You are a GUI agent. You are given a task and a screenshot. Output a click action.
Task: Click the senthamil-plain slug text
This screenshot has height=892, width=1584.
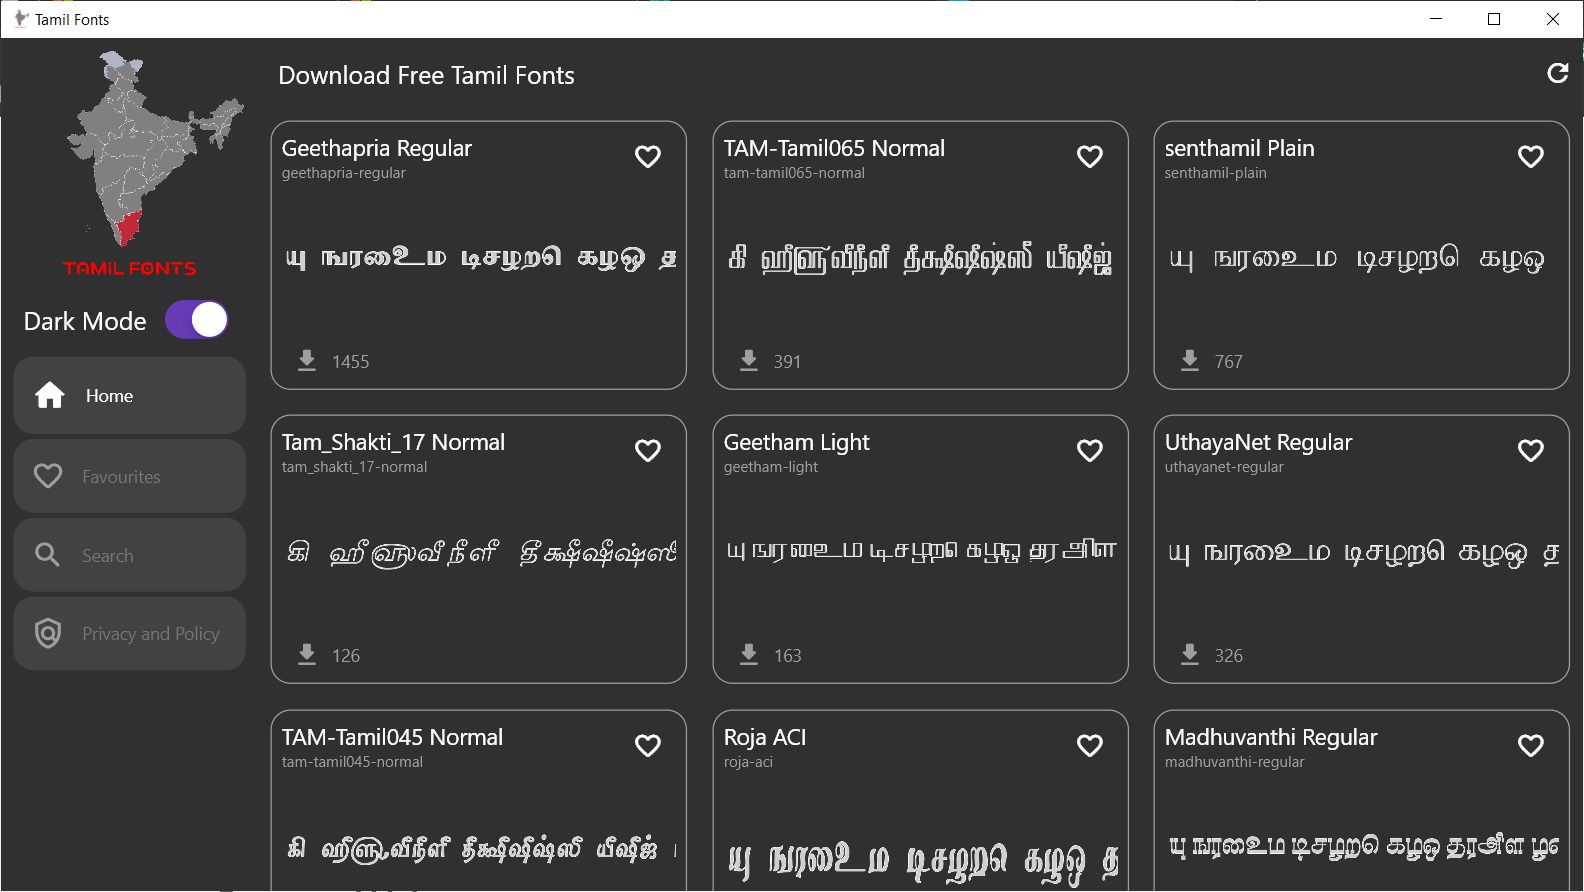(x=1215, y=173)
